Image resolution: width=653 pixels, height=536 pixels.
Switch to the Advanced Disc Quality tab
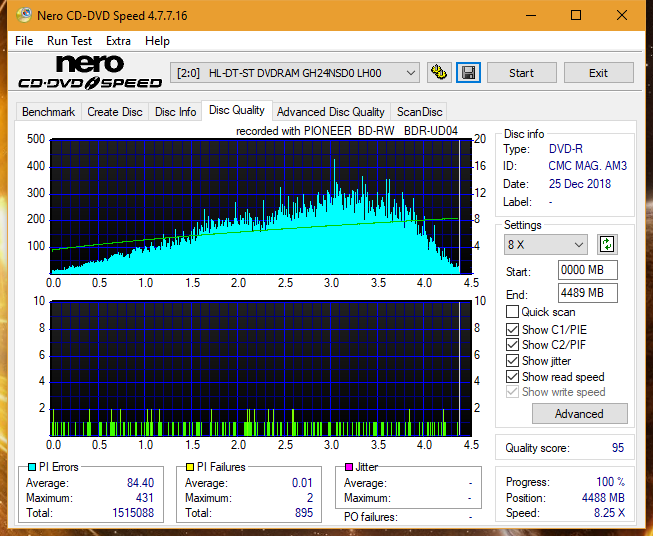tap(331, 112)
